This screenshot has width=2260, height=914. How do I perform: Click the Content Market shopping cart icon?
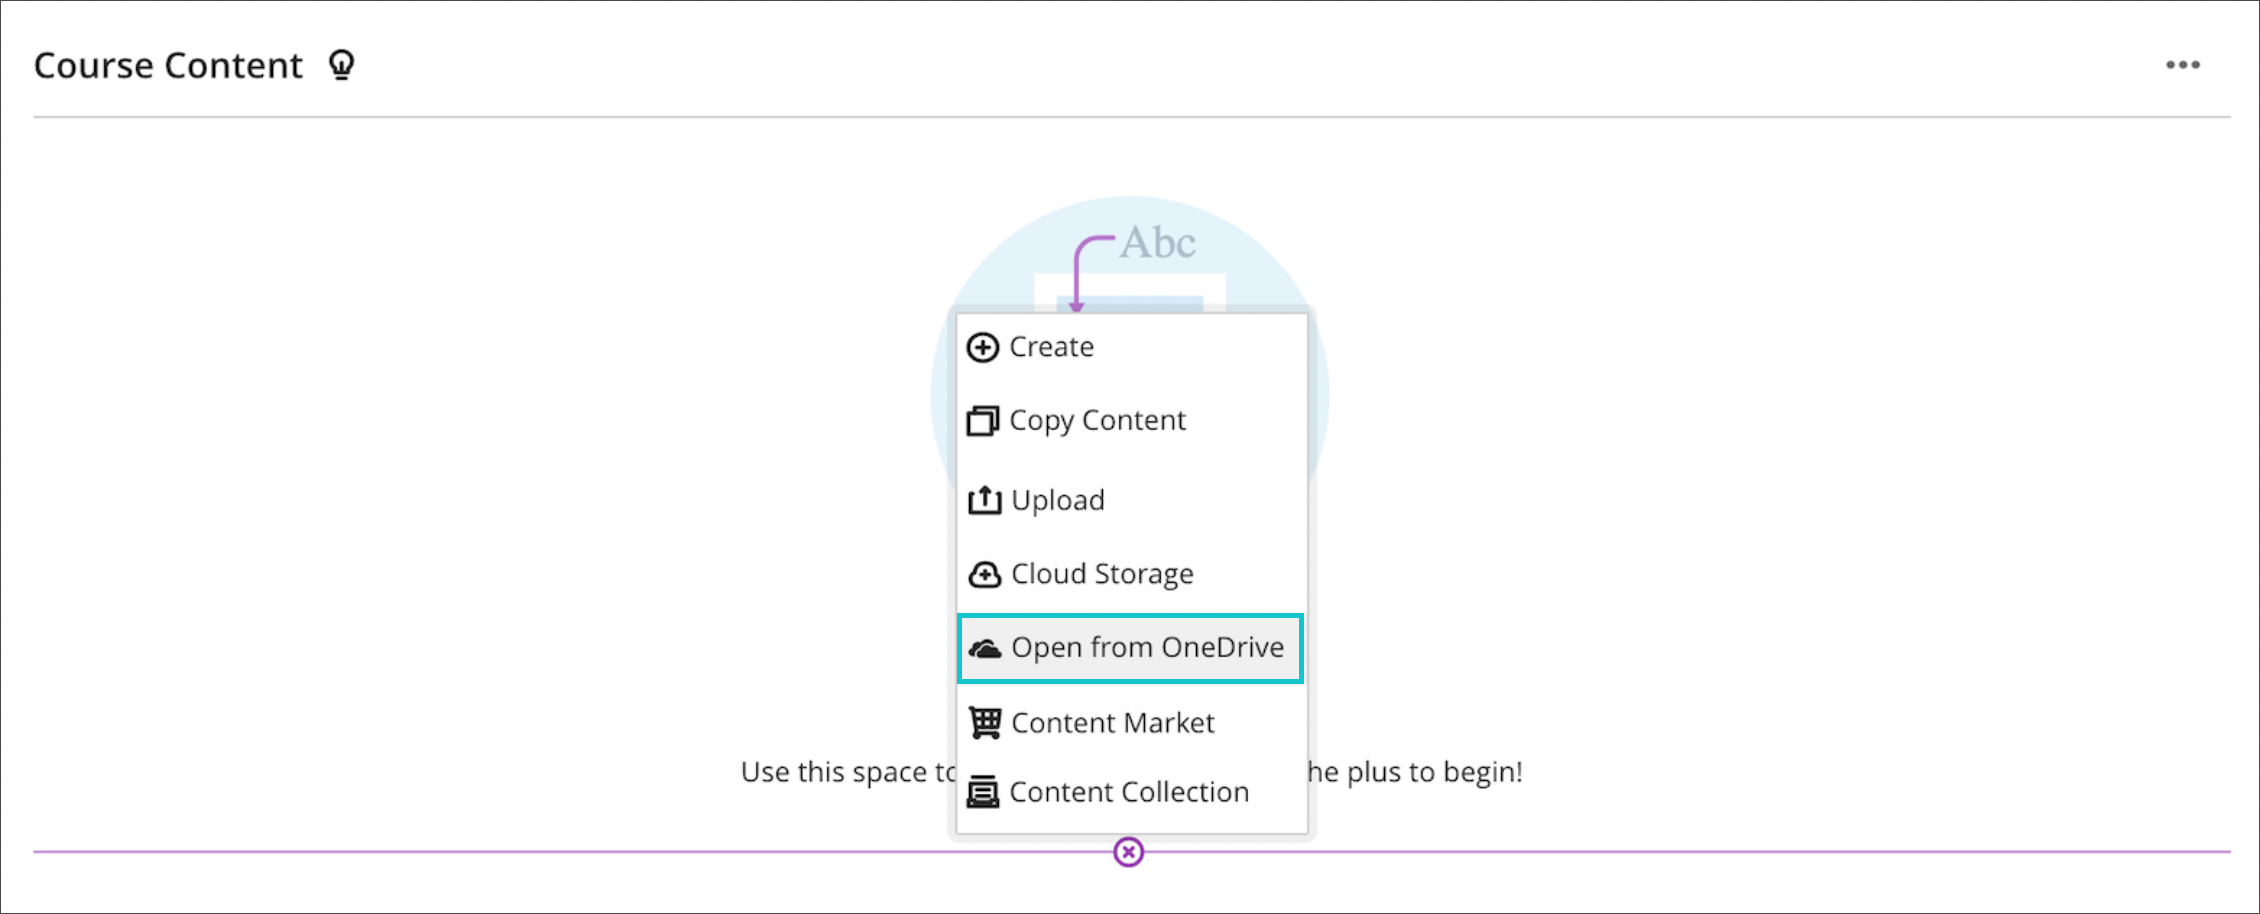(x=985, y=722)
